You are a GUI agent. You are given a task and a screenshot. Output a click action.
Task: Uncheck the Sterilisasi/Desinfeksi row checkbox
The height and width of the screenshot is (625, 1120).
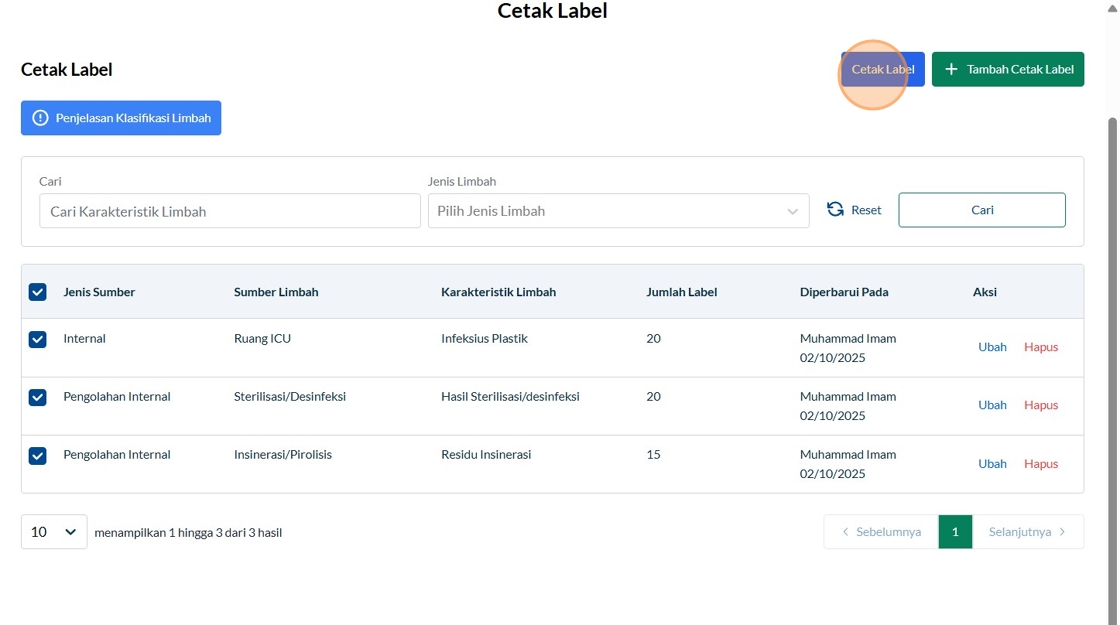(x=38, y=397)
